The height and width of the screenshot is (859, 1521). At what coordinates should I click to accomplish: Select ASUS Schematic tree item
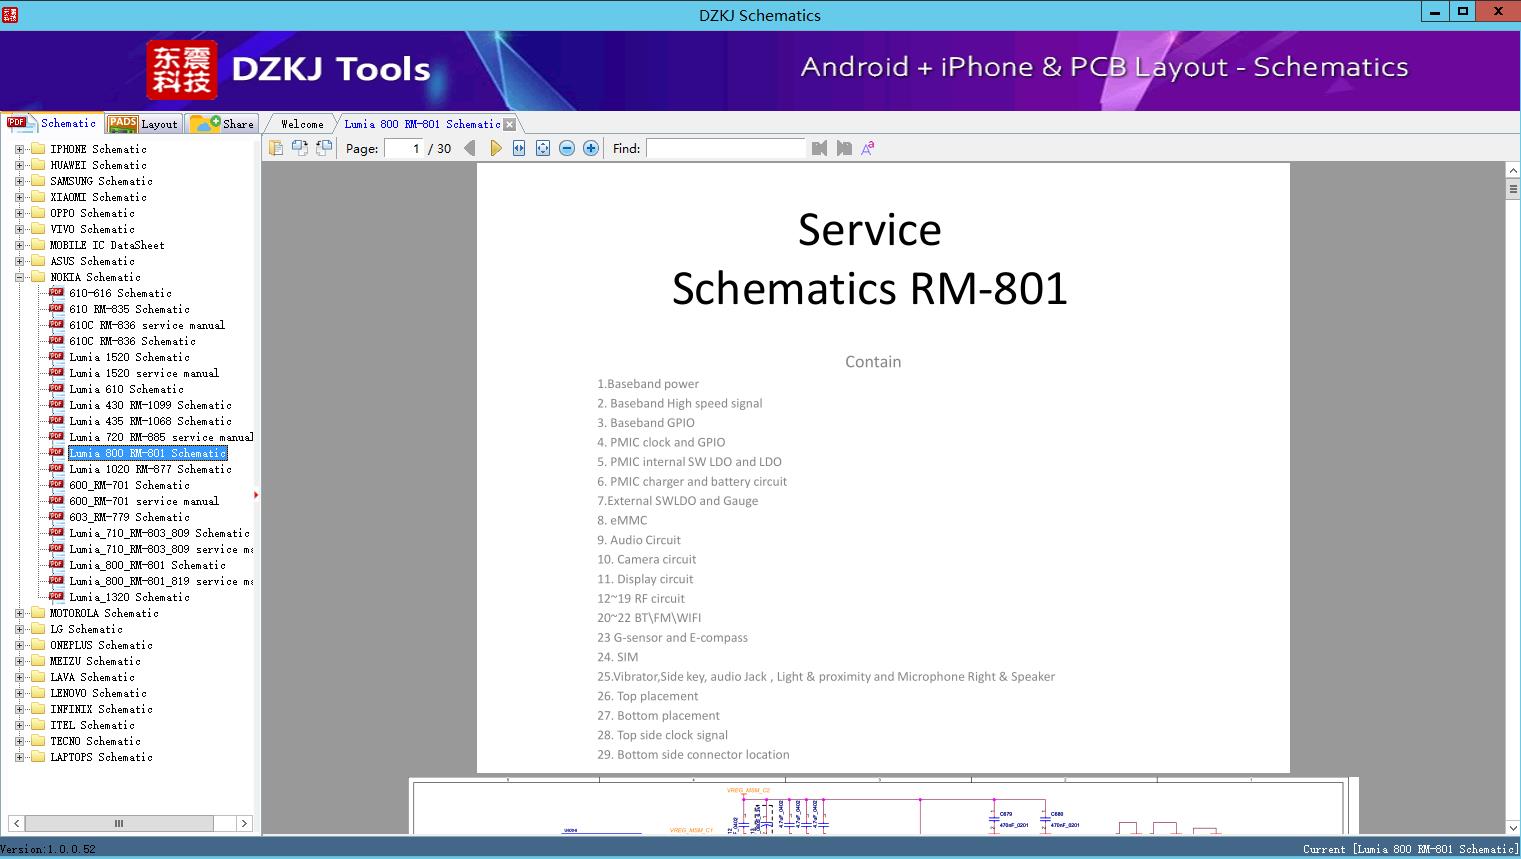pyautogui.click(x=92, y=261)
